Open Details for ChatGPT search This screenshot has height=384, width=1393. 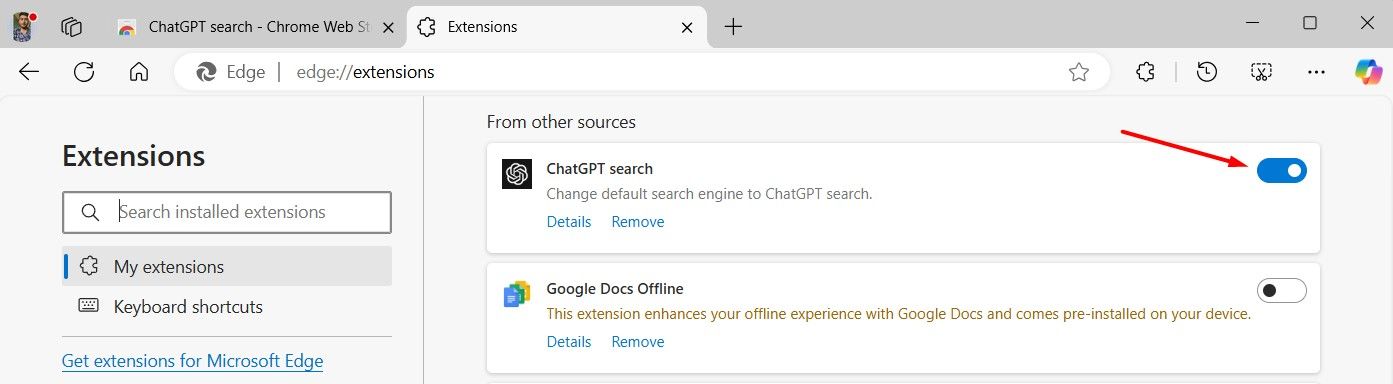(x=569, y=222)
